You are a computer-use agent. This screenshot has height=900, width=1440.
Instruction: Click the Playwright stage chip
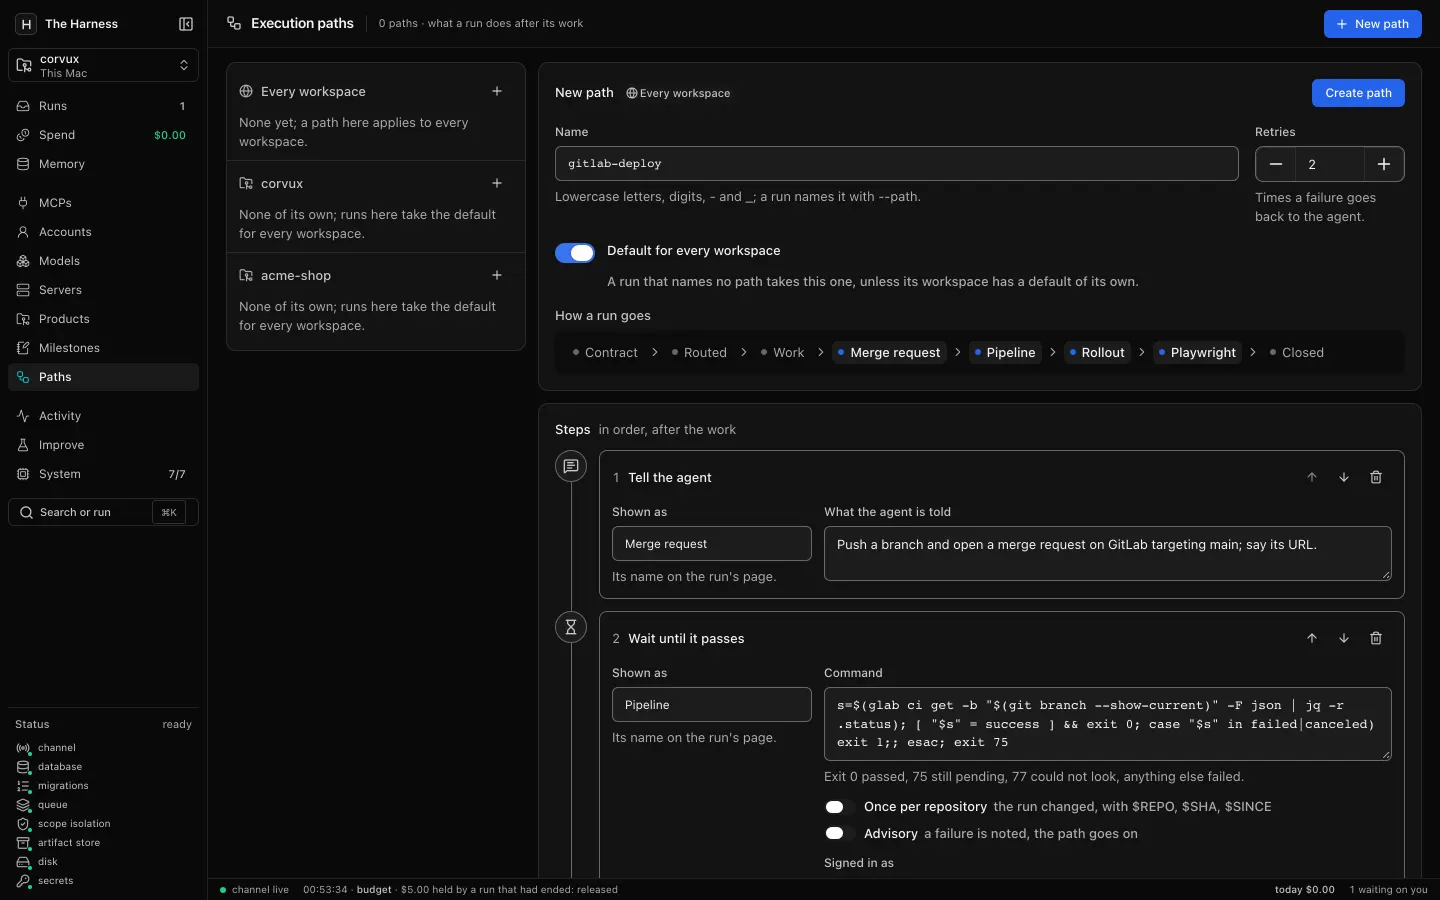1197,352
